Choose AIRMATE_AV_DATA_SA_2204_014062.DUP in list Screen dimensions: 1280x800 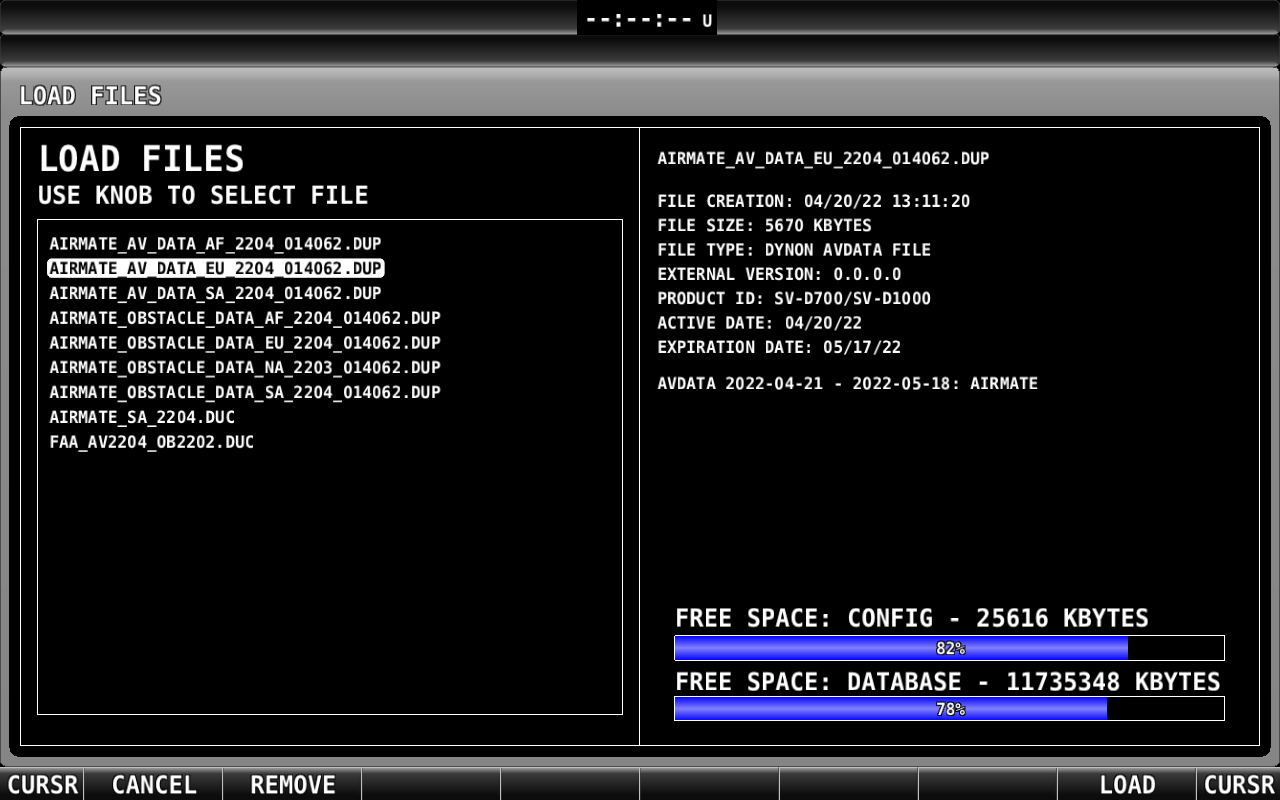pyautogui.click(x=215, y=294)
